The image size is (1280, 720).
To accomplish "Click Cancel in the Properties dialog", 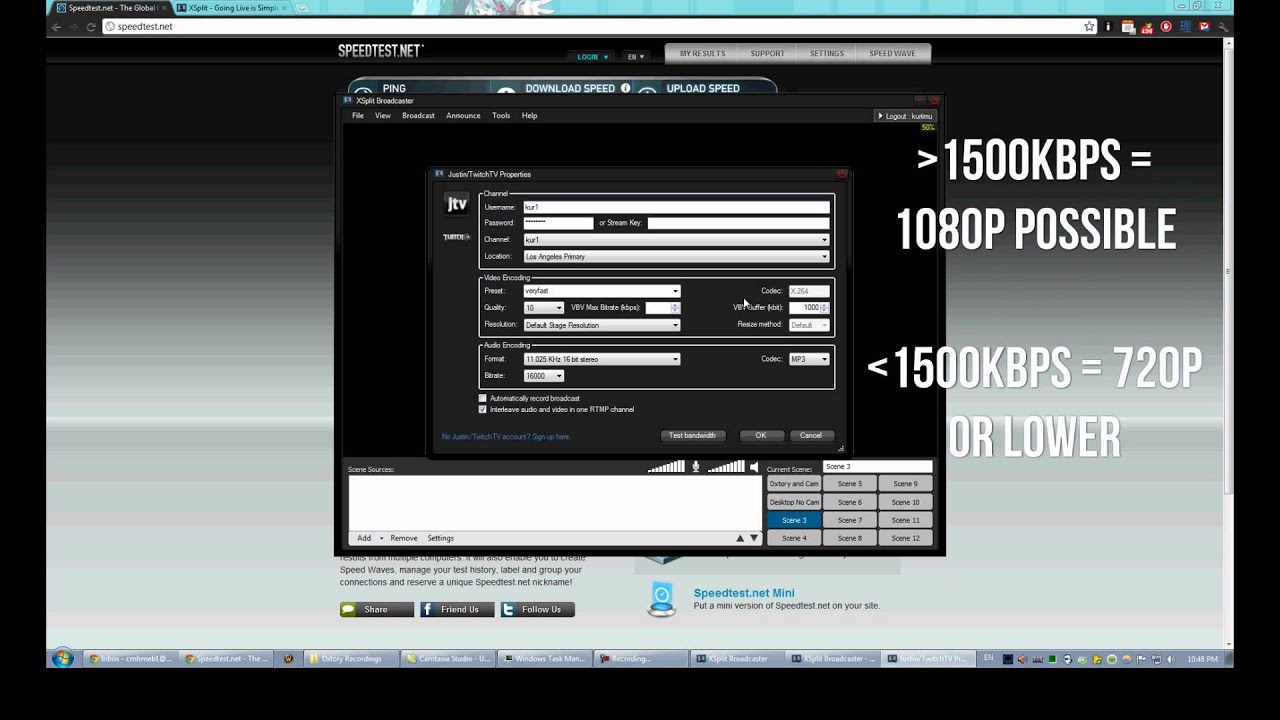I will pos(811,435).
